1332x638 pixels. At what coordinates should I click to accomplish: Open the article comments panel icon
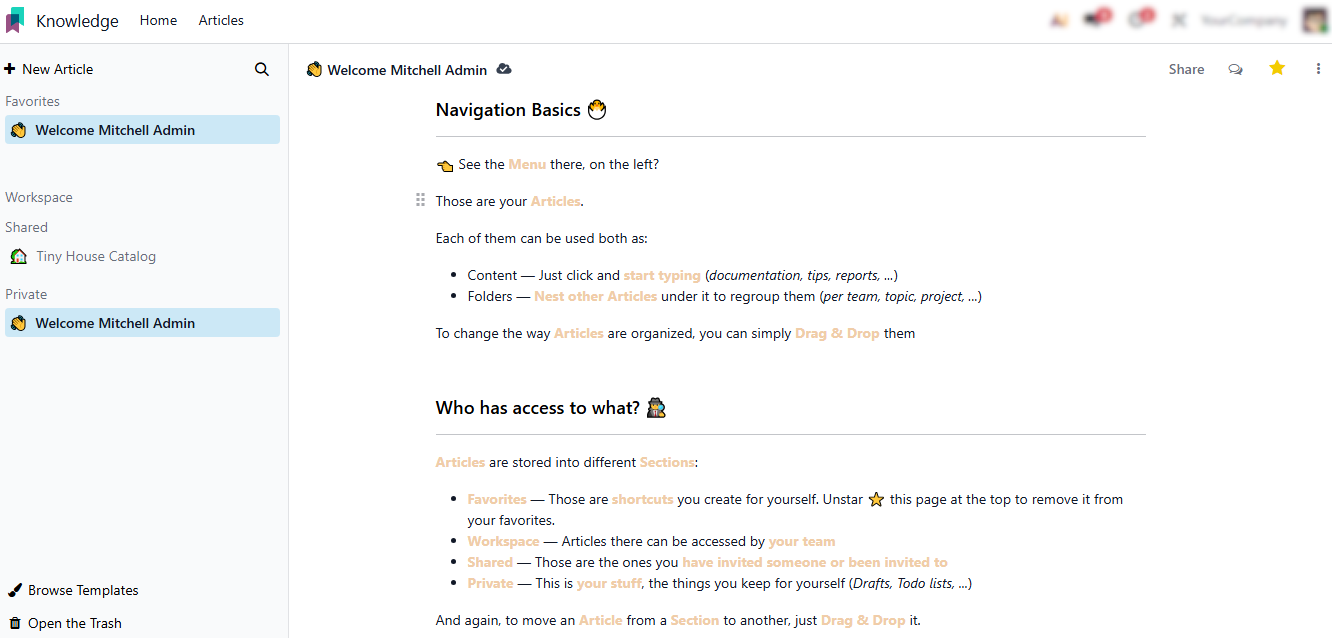coord(1236,69)
